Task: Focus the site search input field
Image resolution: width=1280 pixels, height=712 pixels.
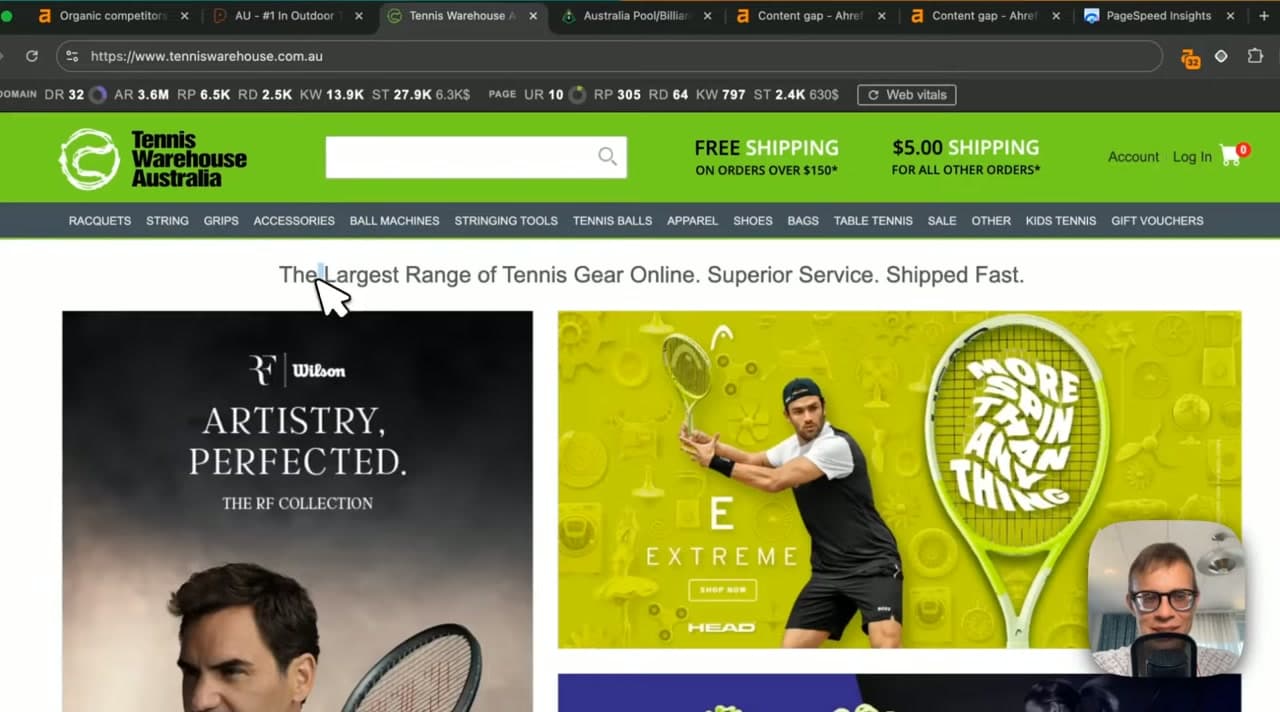Action: point(462,157)
